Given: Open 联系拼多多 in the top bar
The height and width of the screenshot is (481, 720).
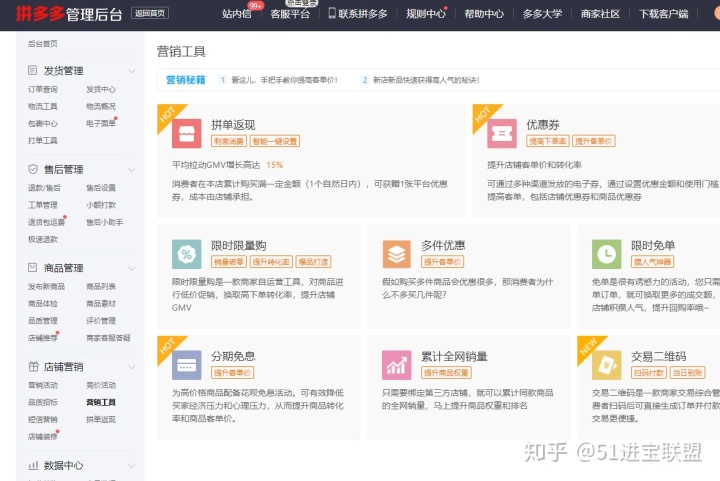Looking at the screenshot, I should [x=363, y=14].
